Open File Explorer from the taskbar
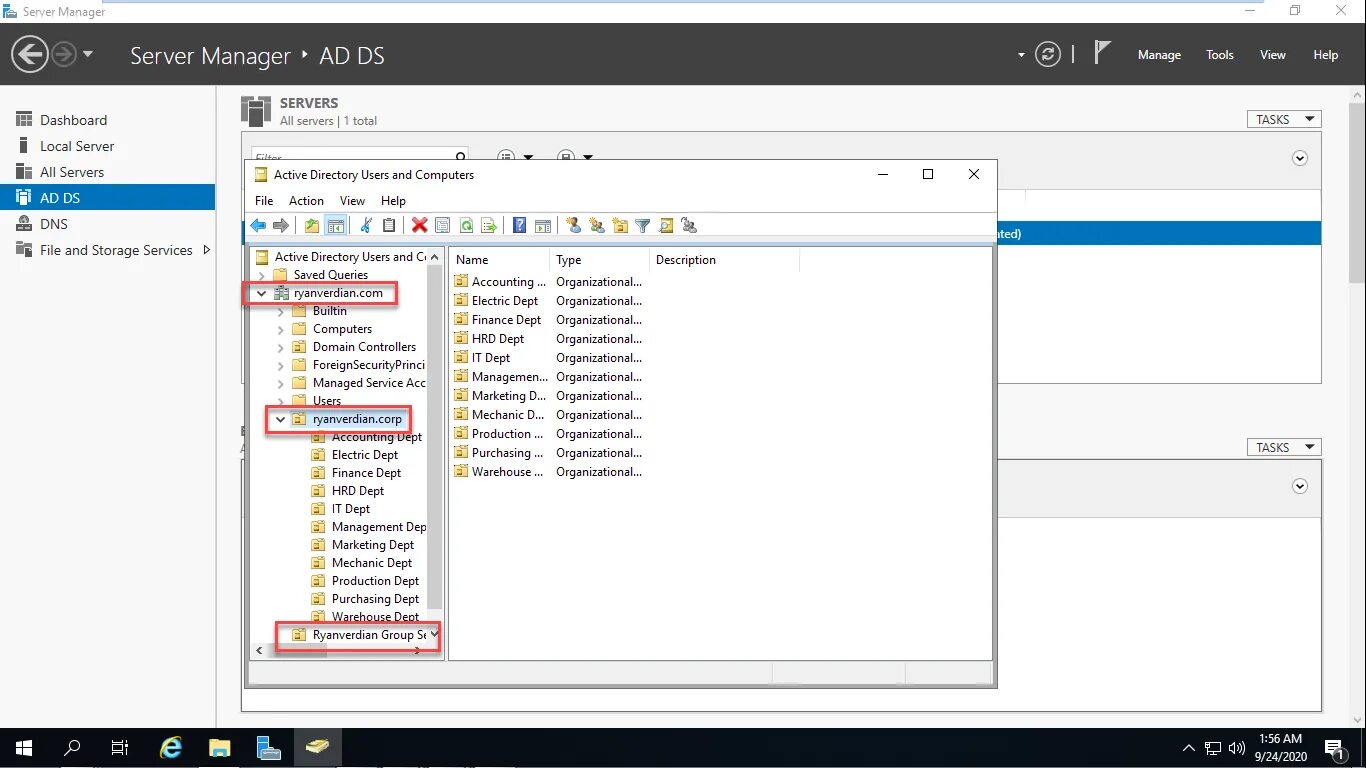Viewport: 1366px width, 768px height. pyautogui.click(x=220, y=747)
